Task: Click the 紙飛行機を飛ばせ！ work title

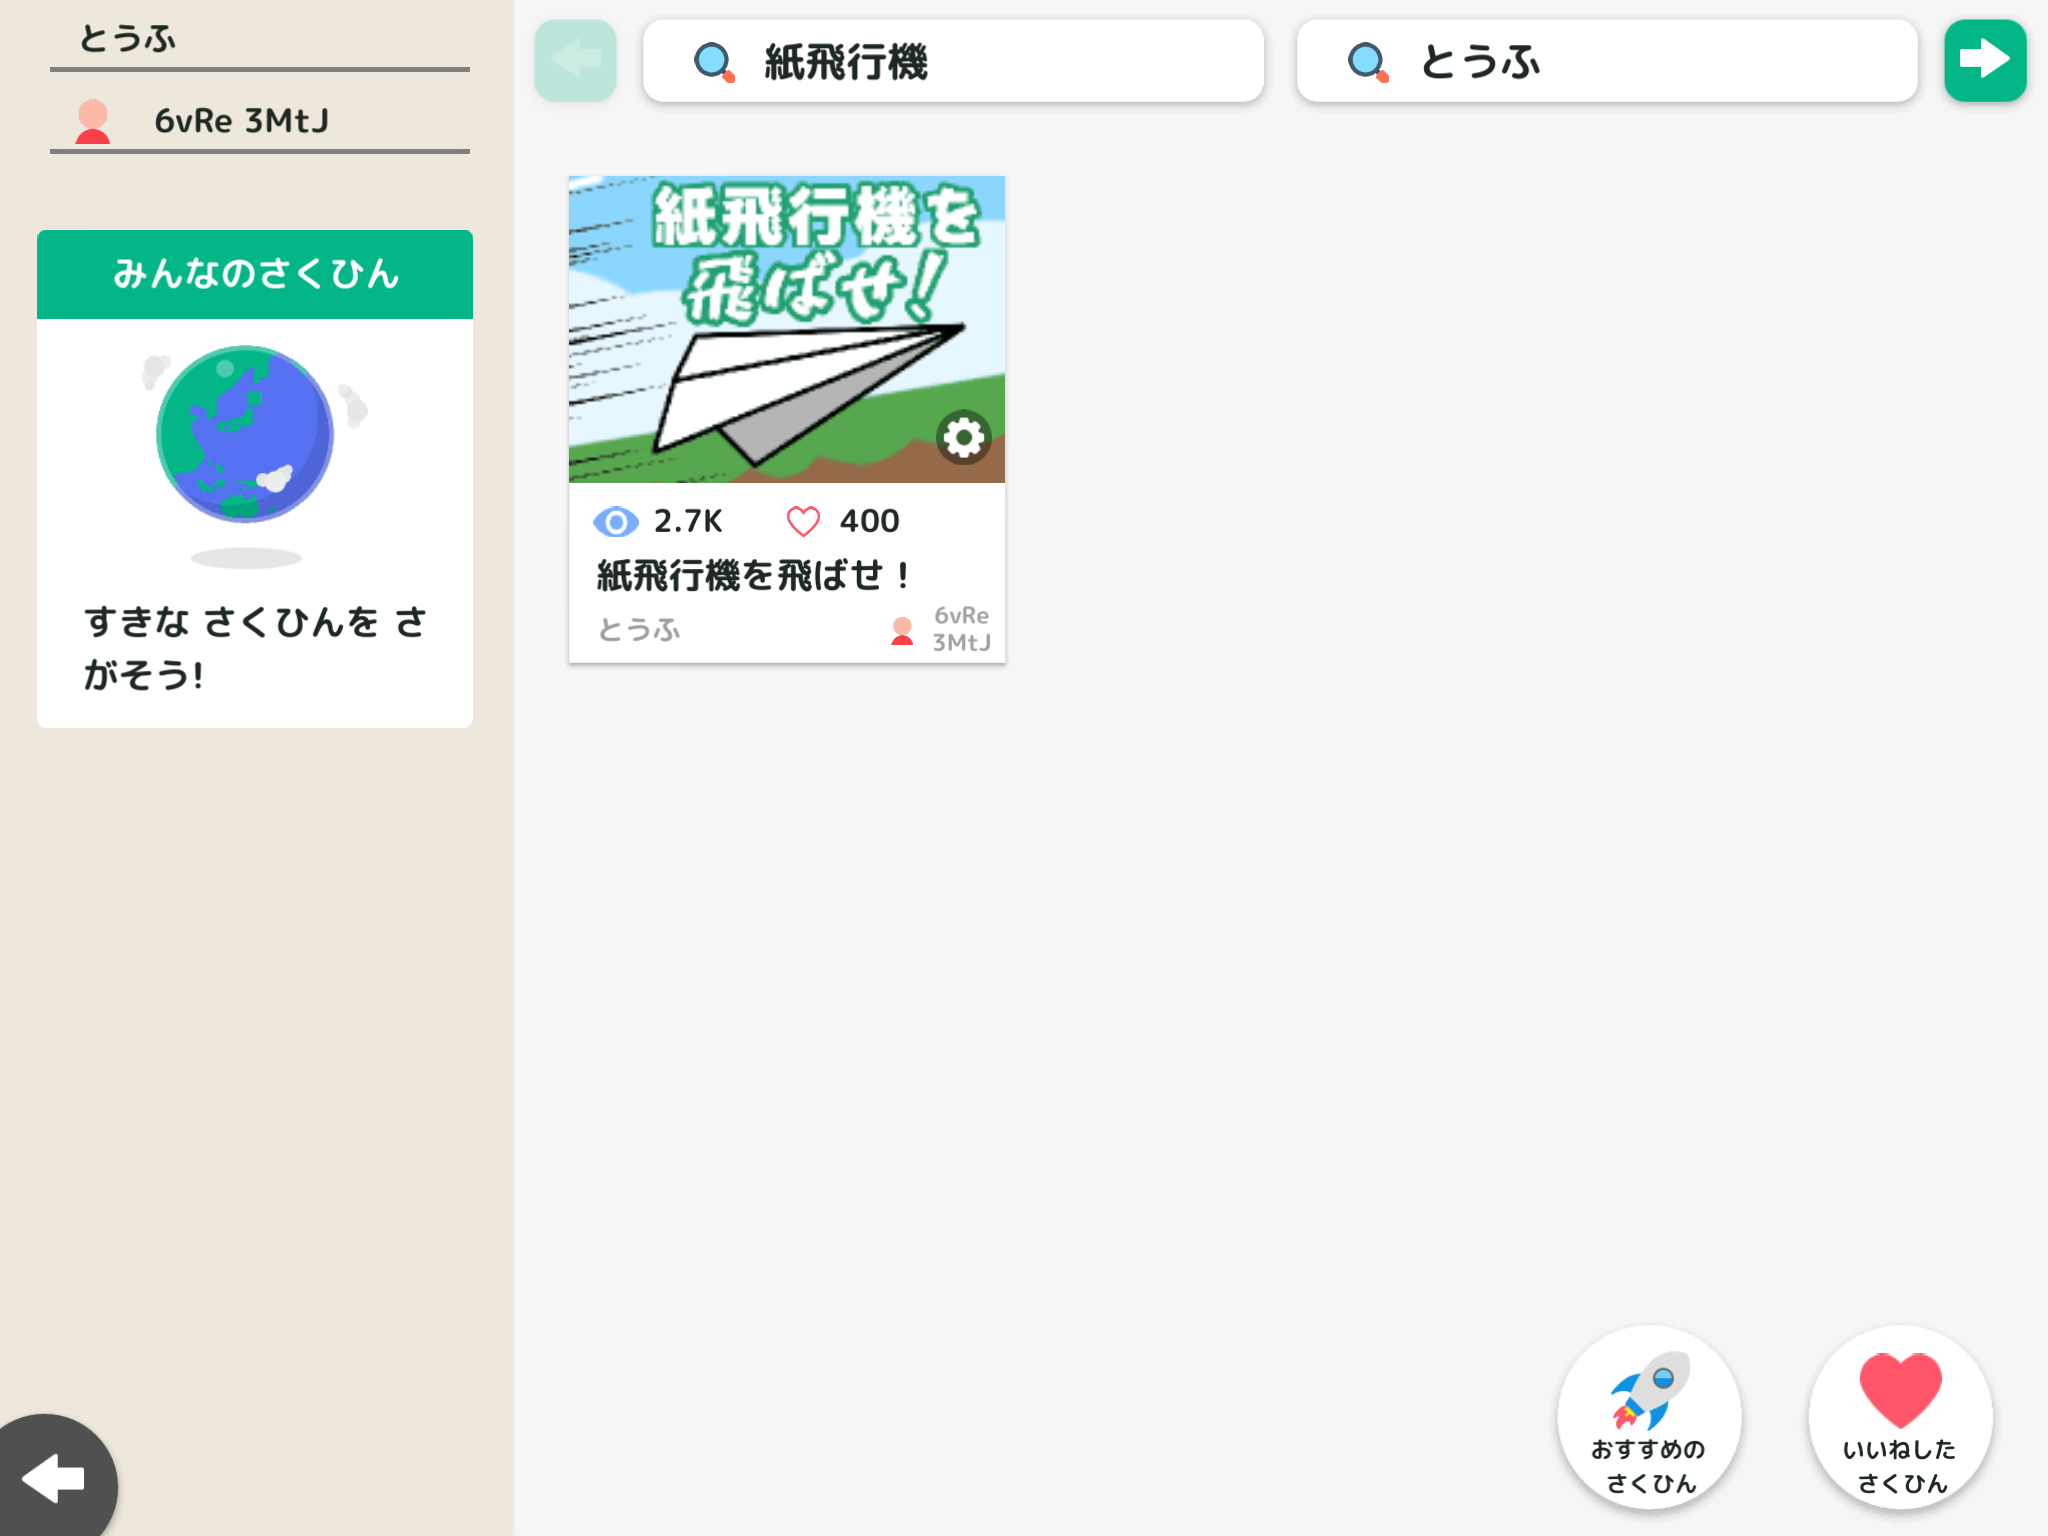Action: [752, 576]
